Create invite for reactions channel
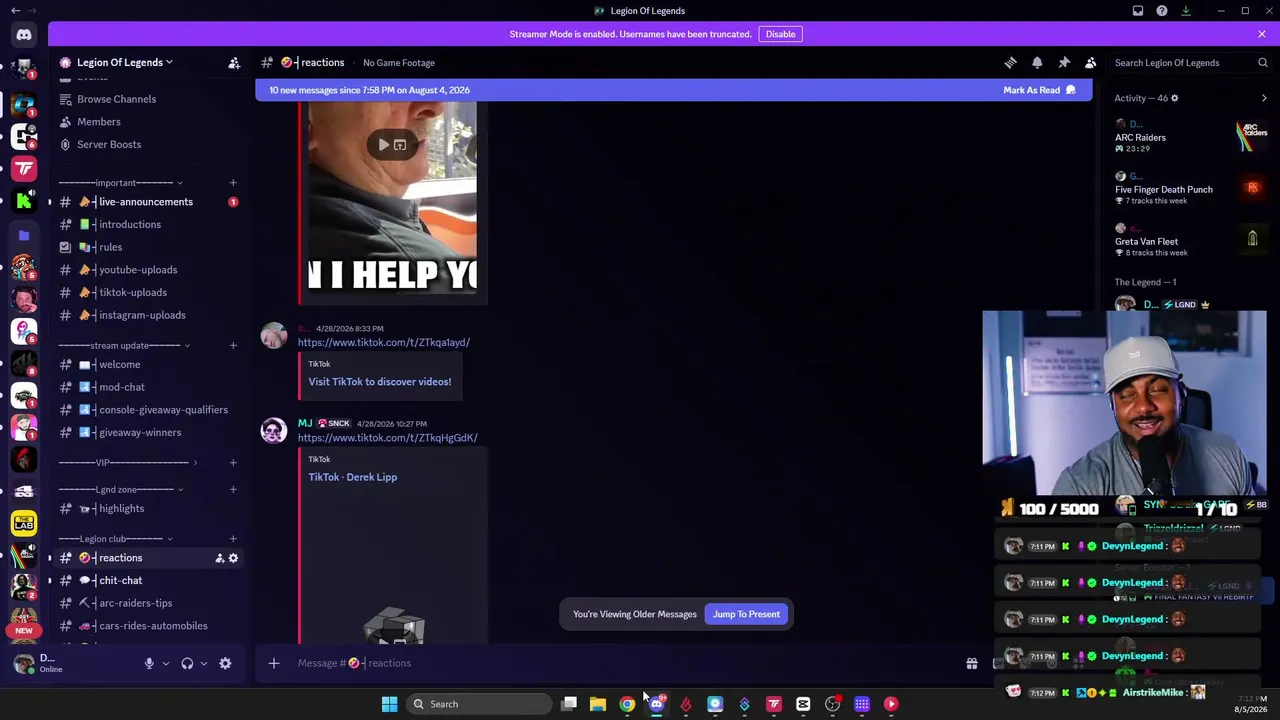Viewport: 1280px width, 720px height. pyautogui.click(x=219, y=558)
